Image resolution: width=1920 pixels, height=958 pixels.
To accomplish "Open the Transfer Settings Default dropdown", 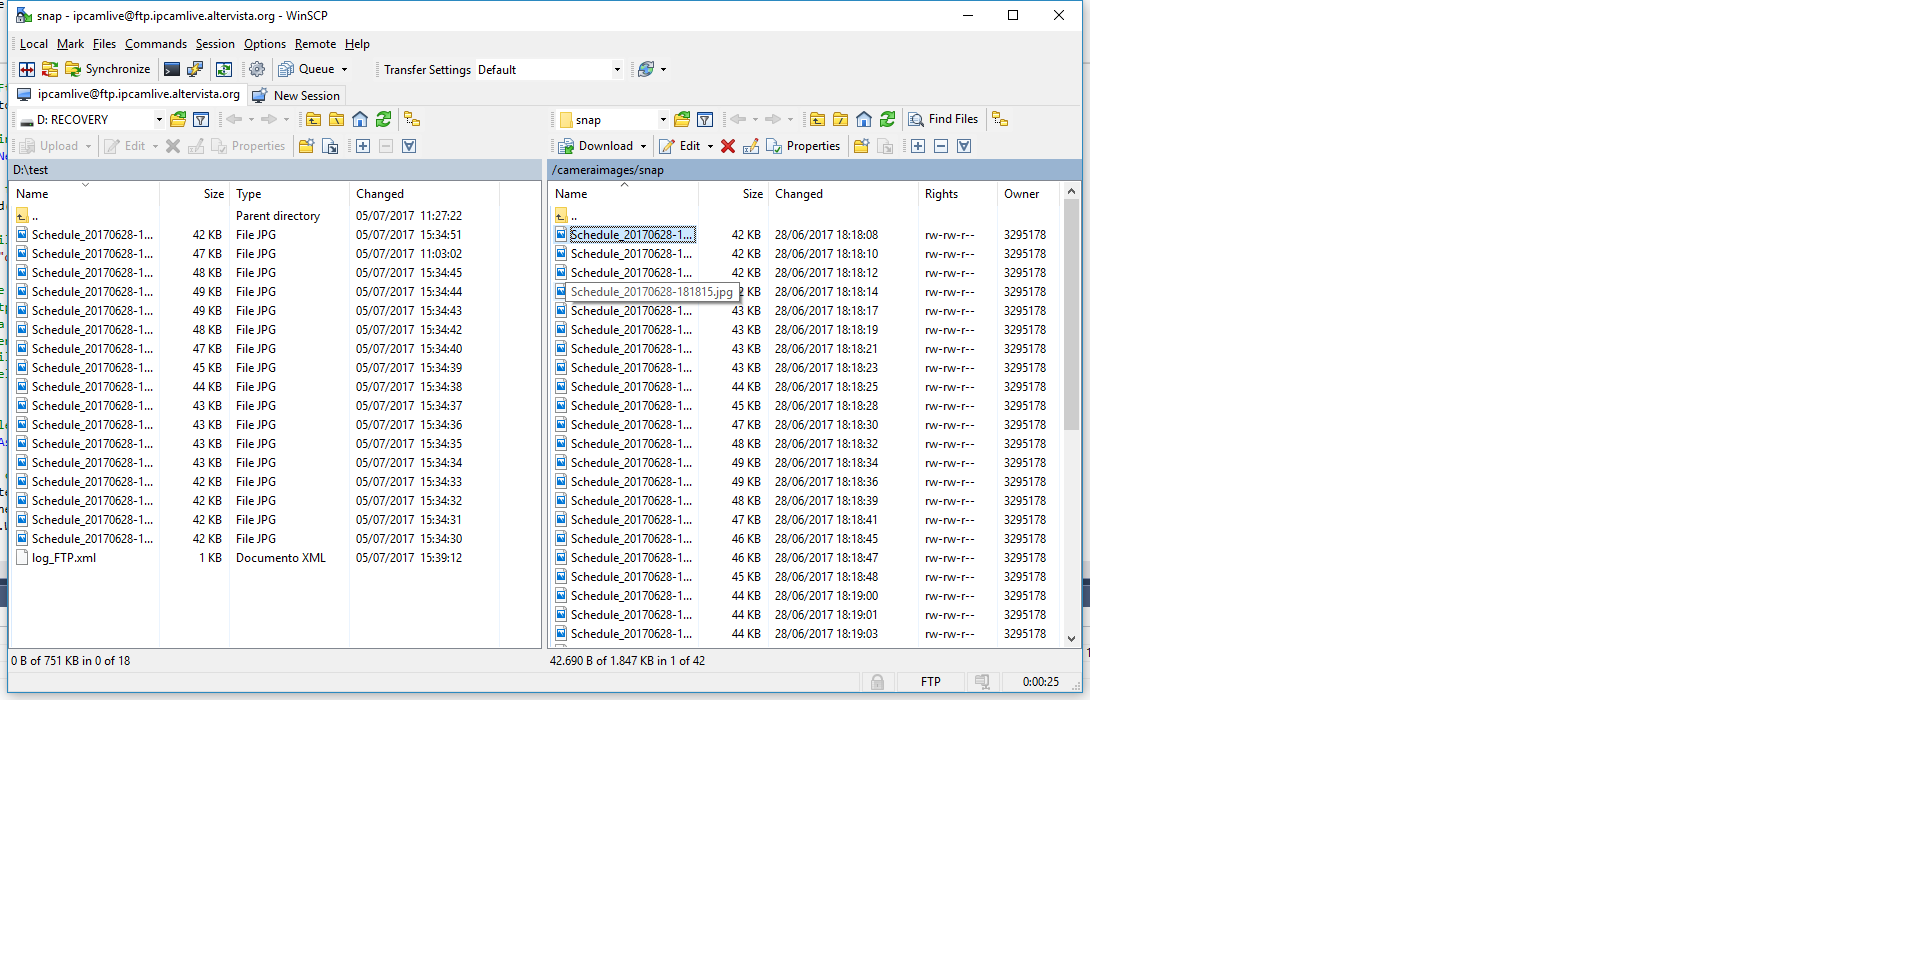I will coord(616,70).
